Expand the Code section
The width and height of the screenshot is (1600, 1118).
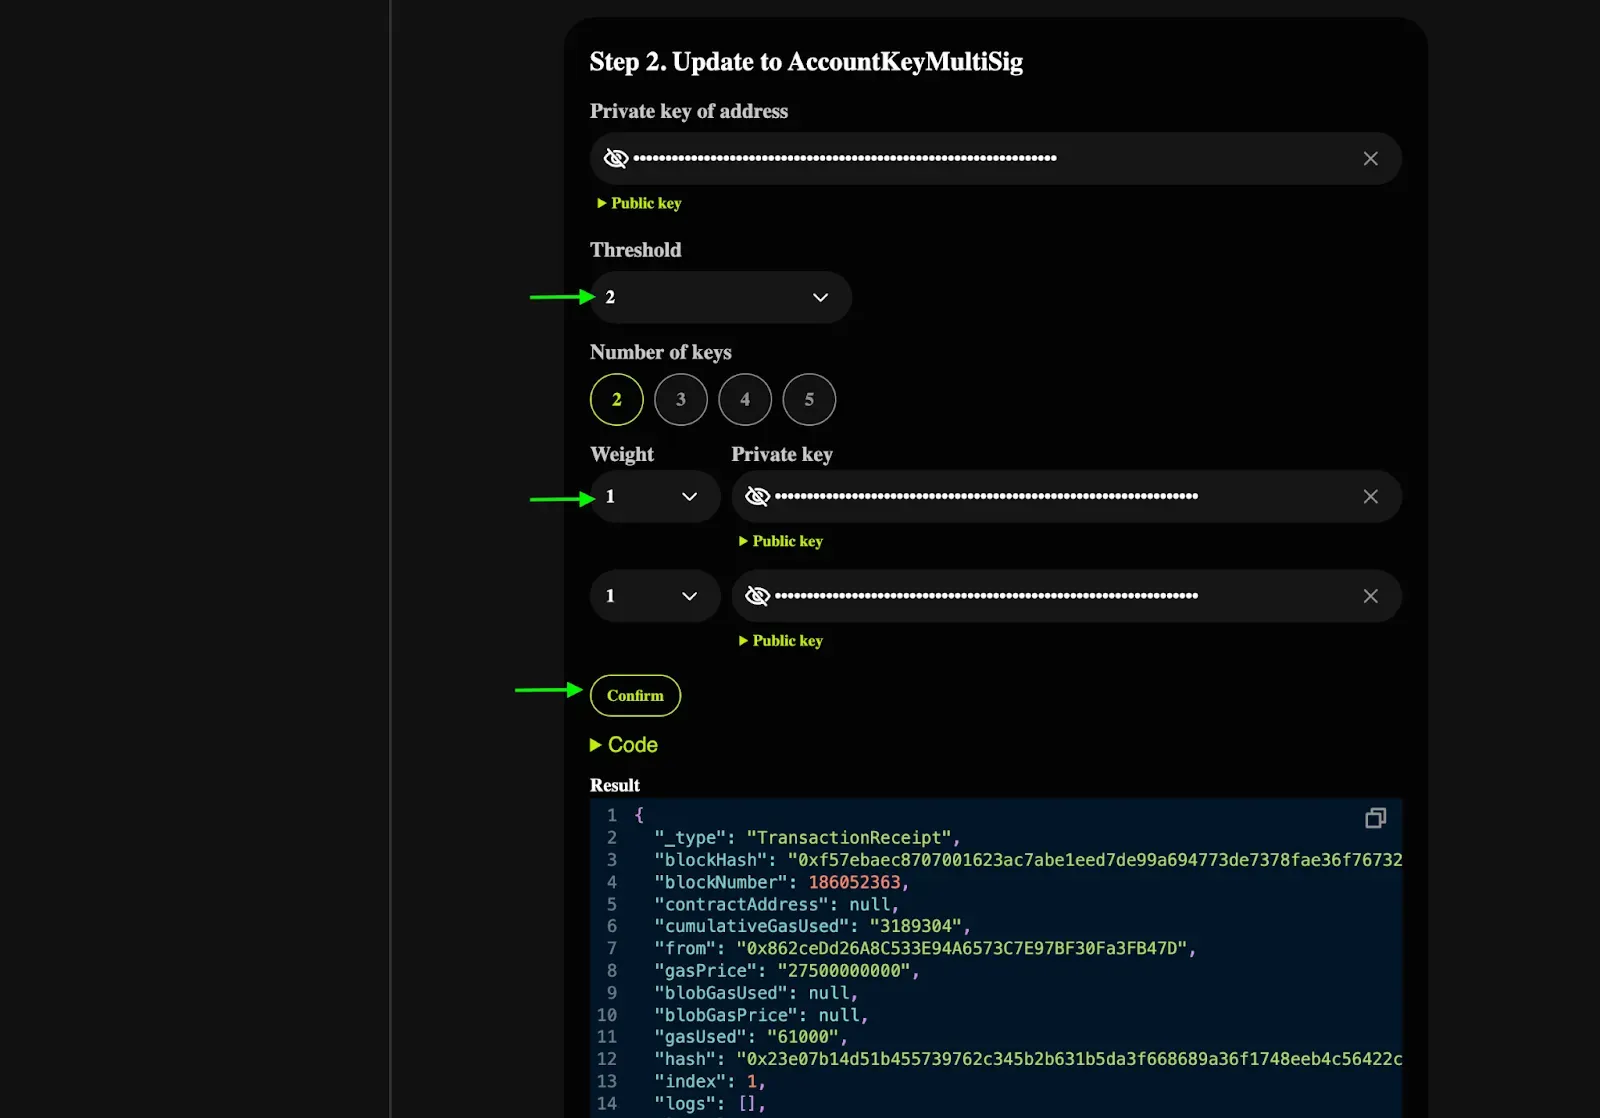624,745
